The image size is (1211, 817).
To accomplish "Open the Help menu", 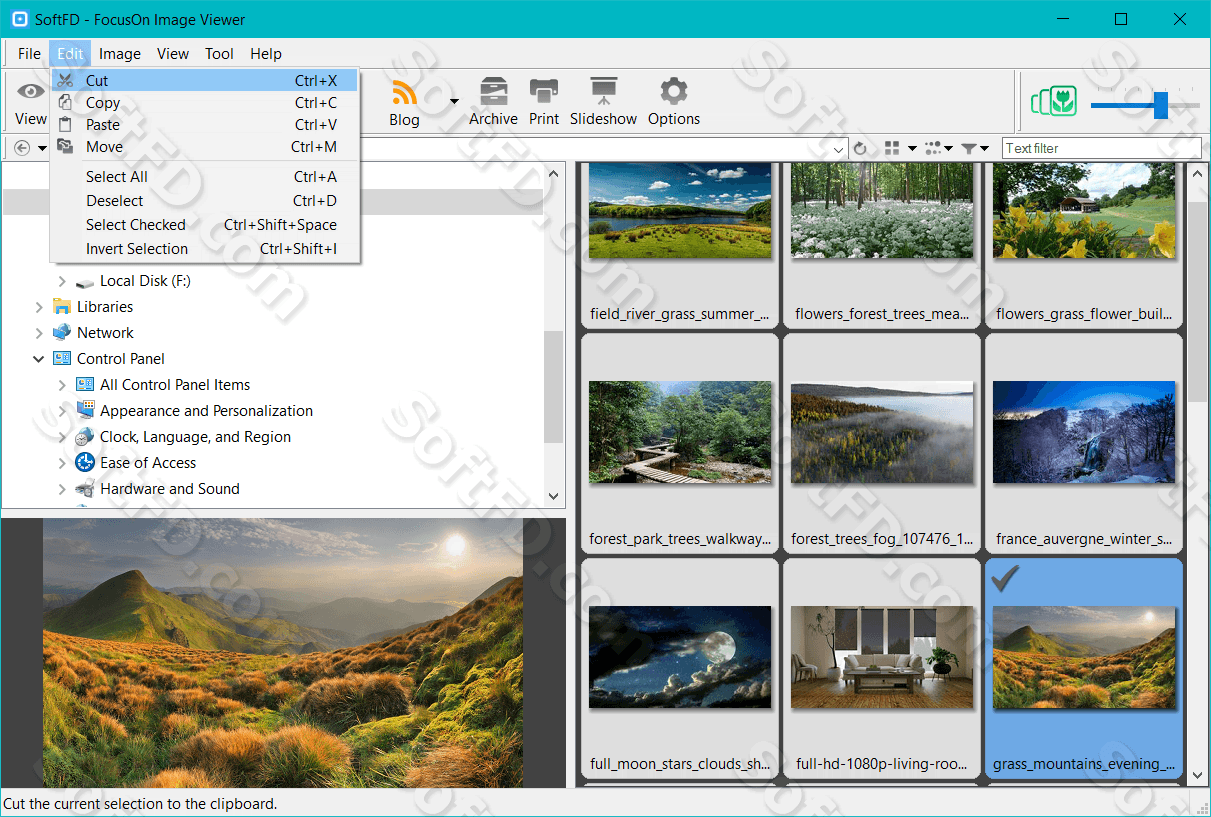I will click(x=266, y=54).
